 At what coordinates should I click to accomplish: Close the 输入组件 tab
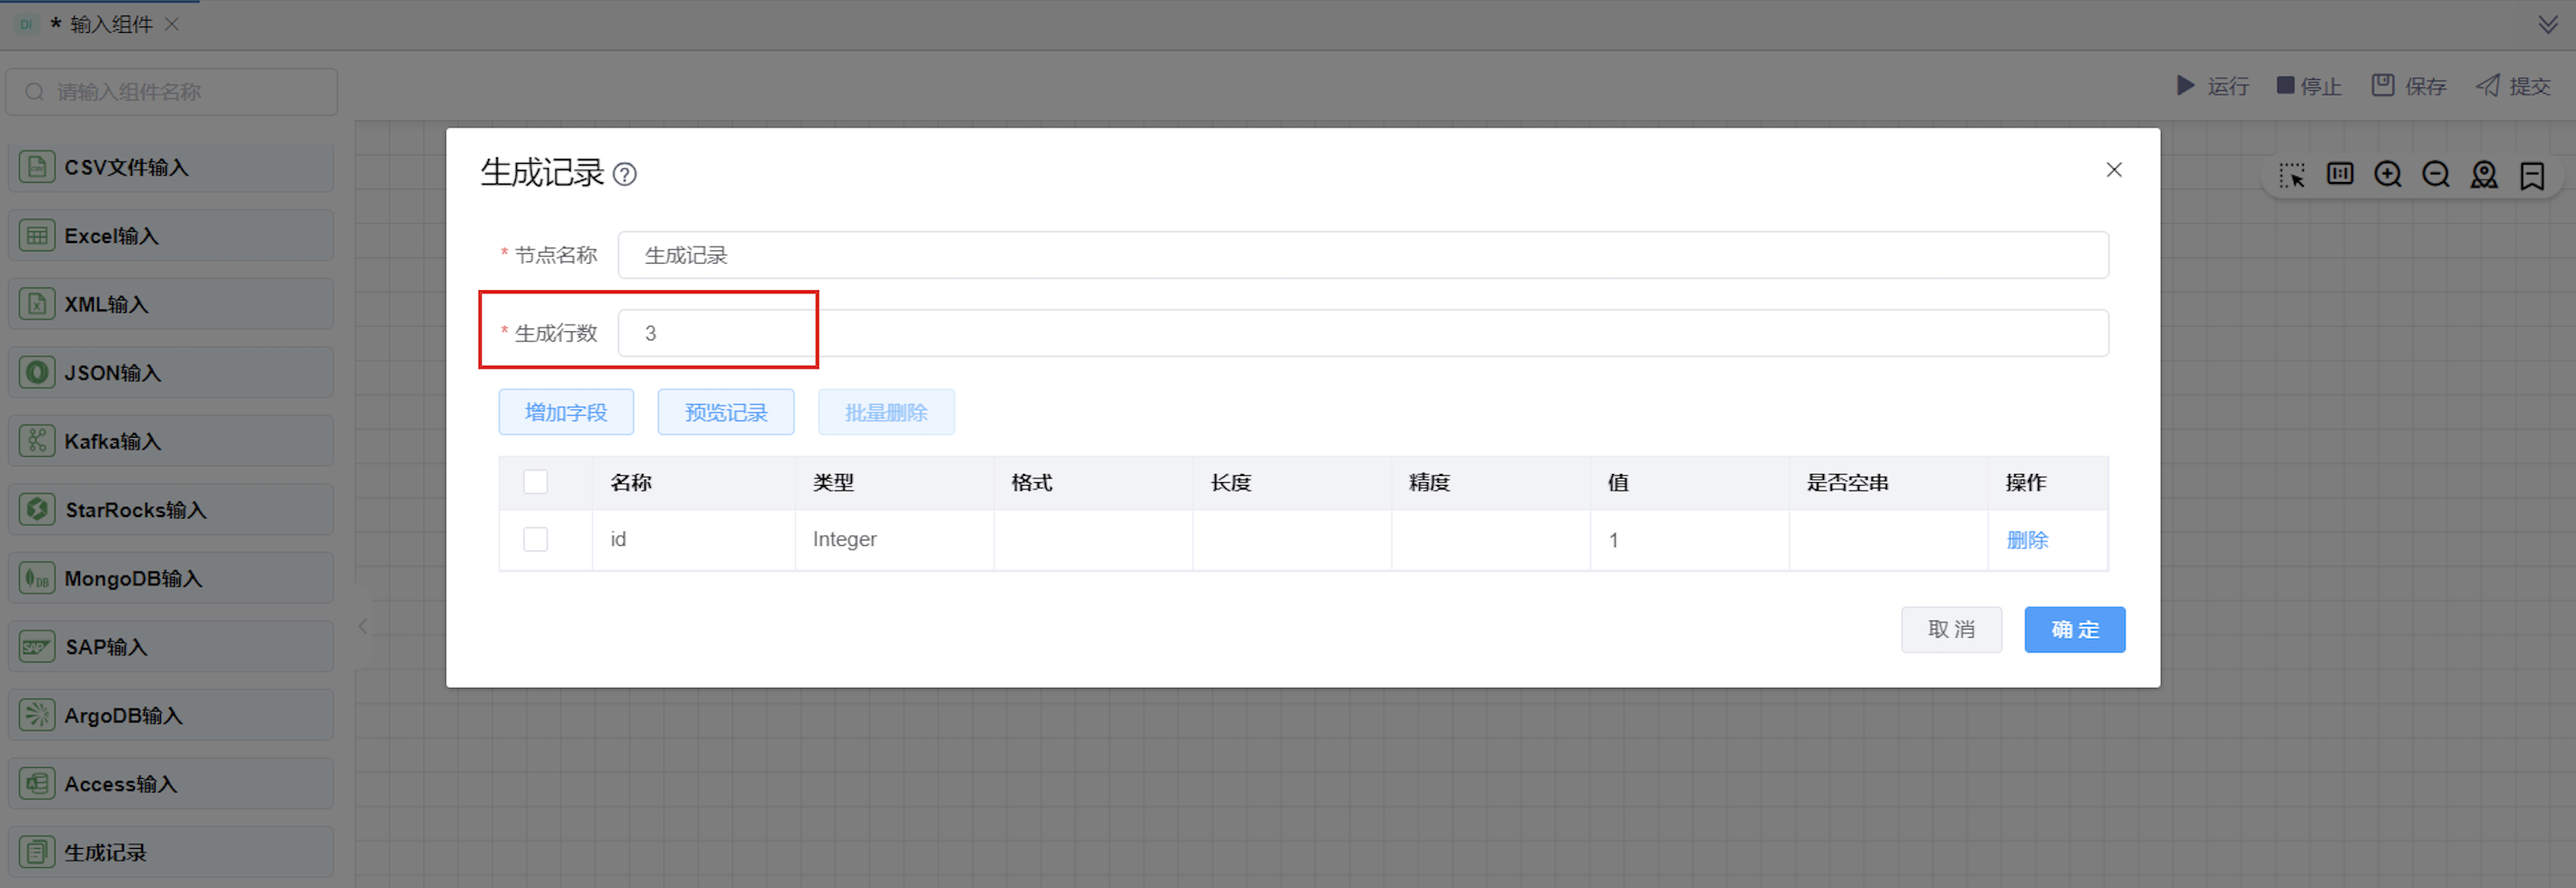[170, 23]
